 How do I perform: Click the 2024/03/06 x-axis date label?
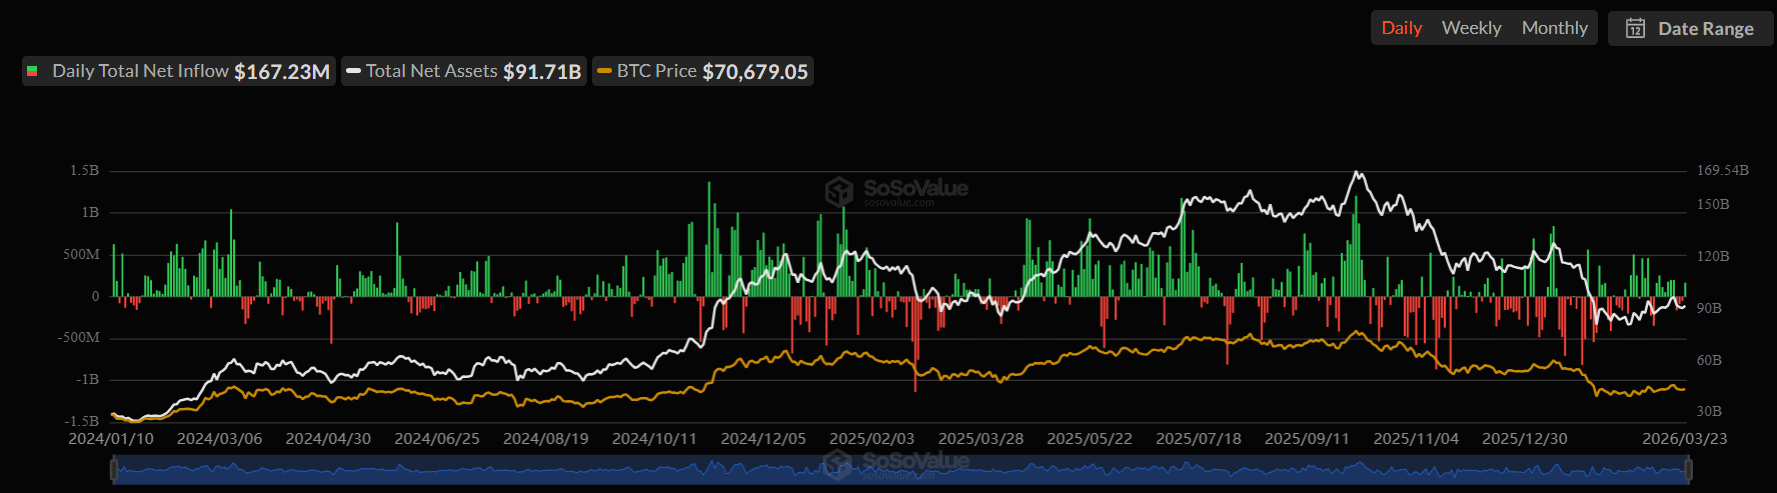[219, 439]
